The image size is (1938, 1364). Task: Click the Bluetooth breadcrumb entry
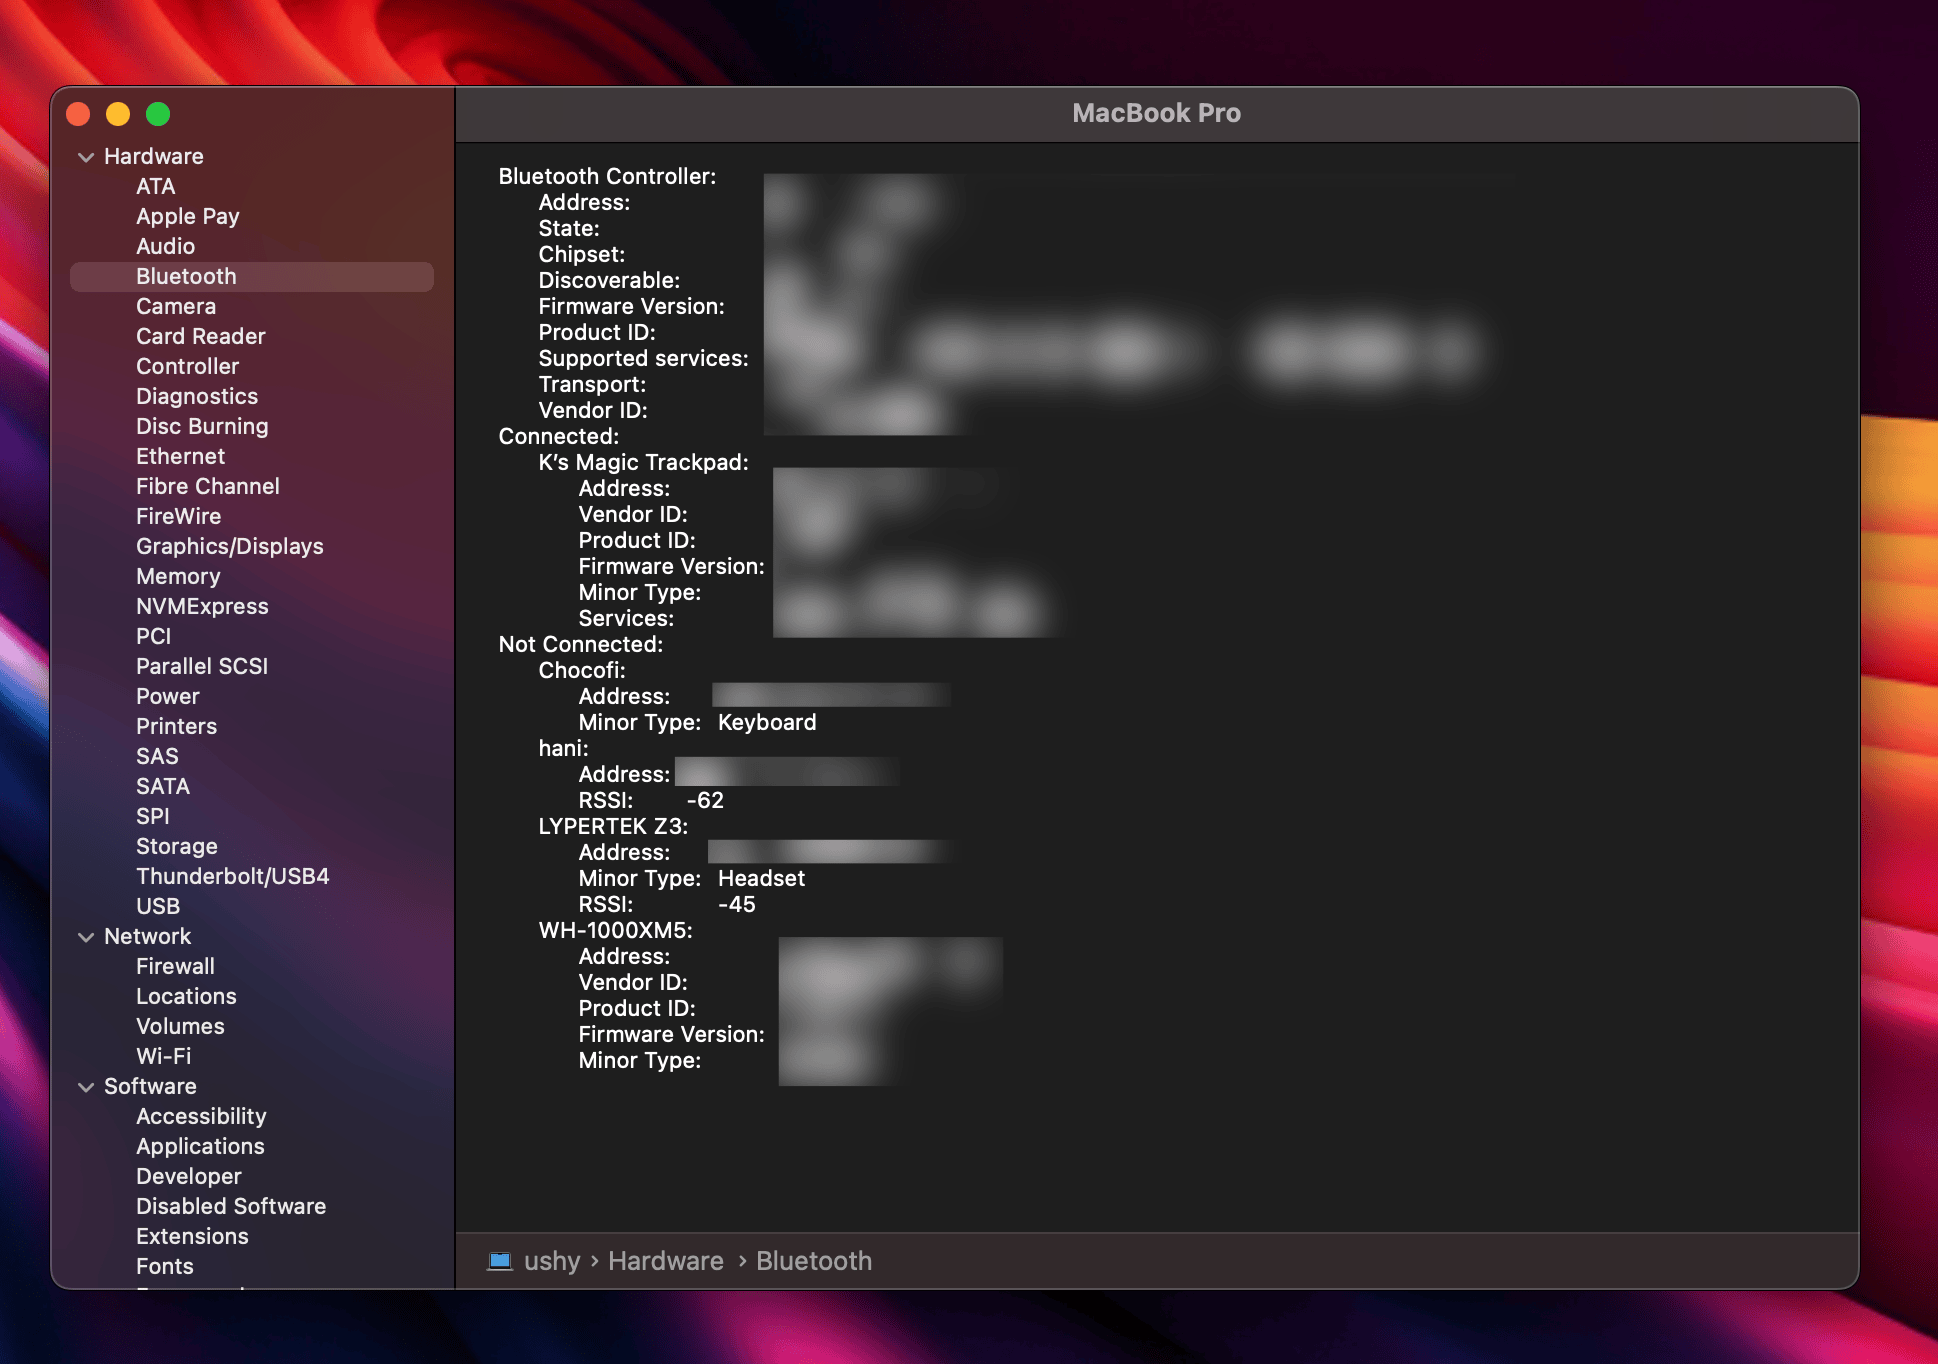click(x=813, y=1261)
